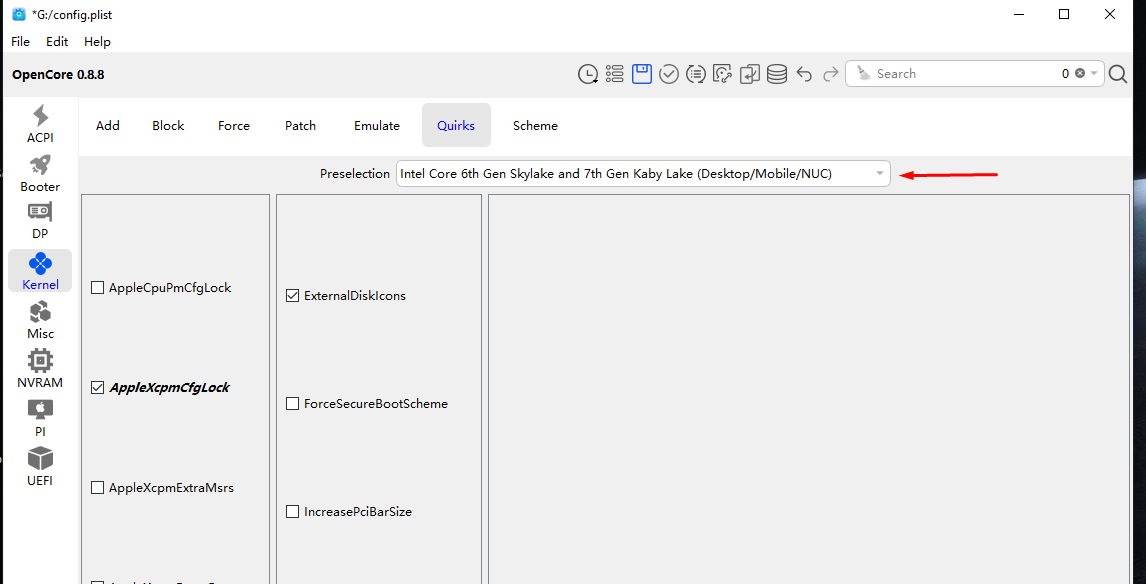
Task: Click the generate/edit tool icon with the pen
Action: [x=723, y=74]
